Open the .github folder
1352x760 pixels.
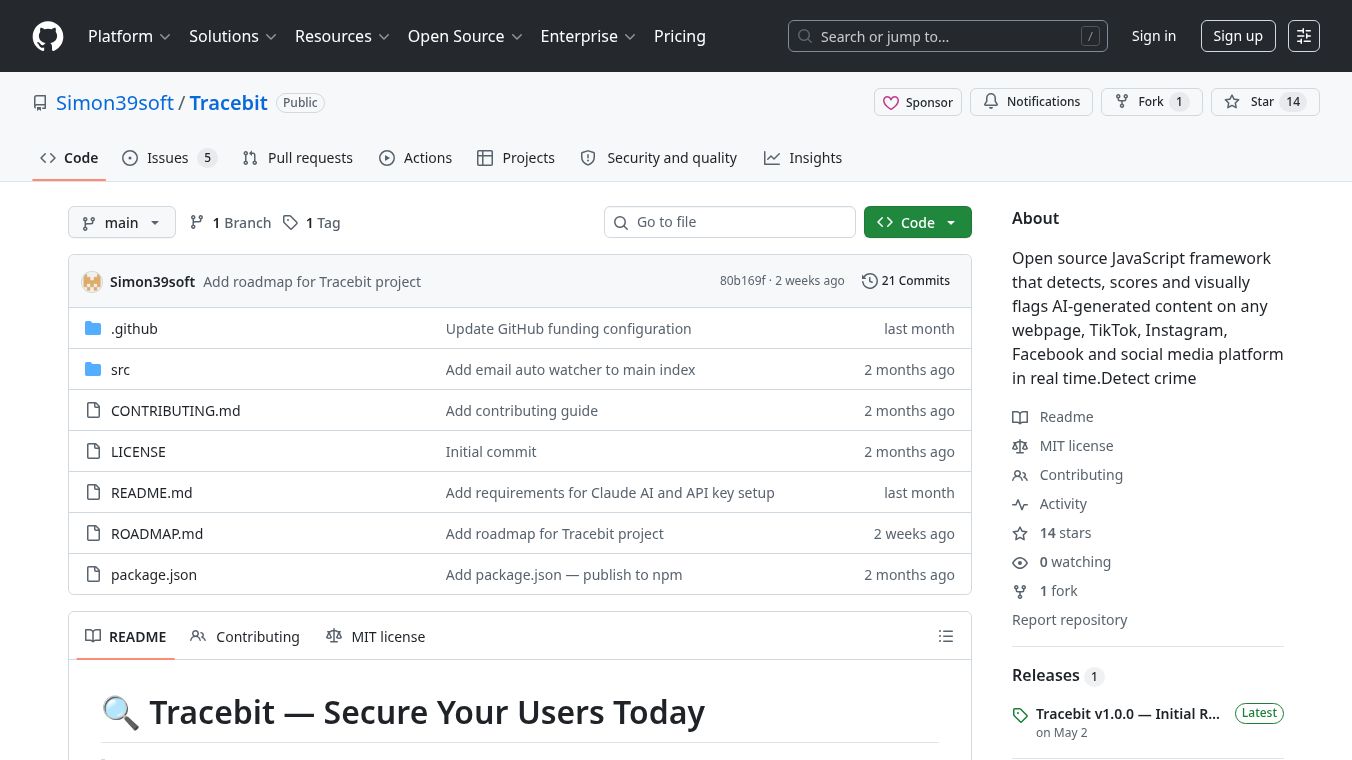134,329
